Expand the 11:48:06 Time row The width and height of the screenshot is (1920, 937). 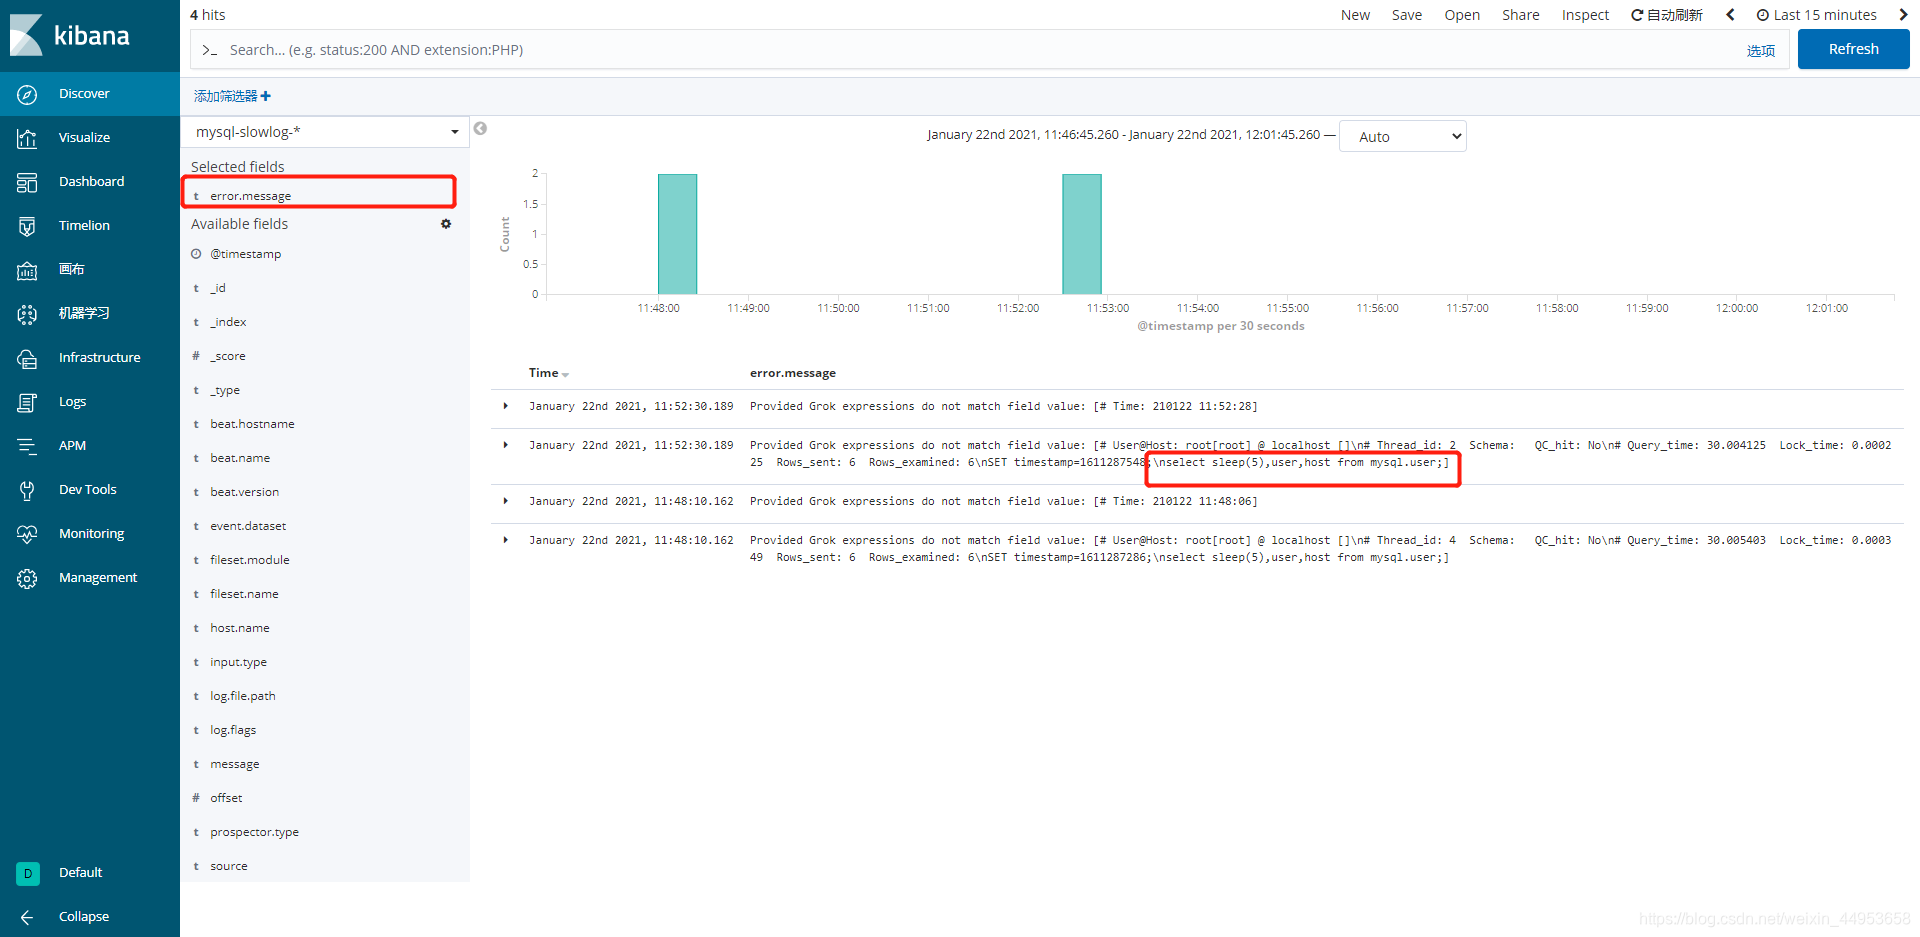pyautogui.click(x=506, y=501)
